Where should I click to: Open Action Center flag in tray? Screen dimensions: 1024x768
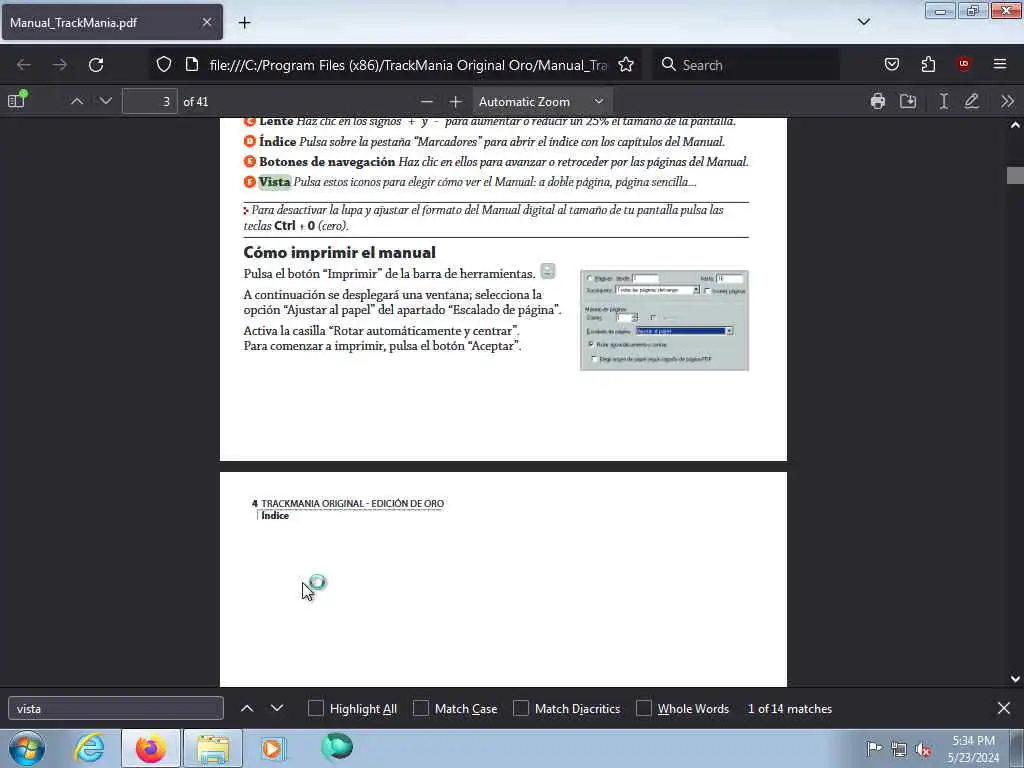pyautogui.click(x=874, y=748)
